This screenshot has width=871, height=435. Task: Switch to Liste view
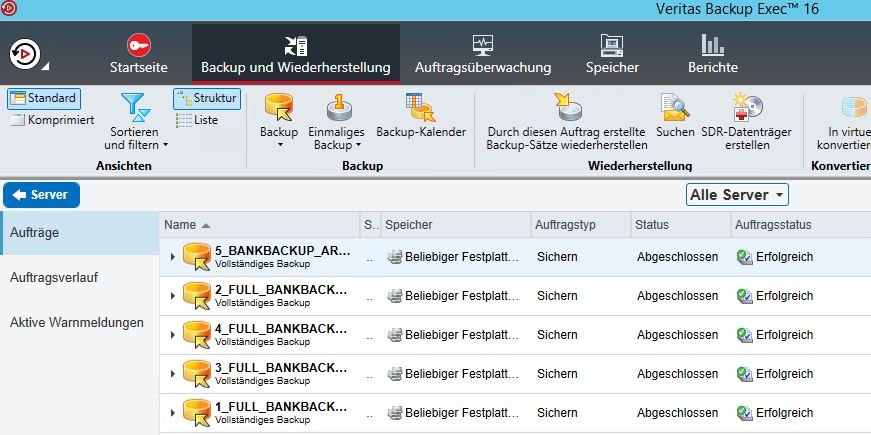point(197,120)
